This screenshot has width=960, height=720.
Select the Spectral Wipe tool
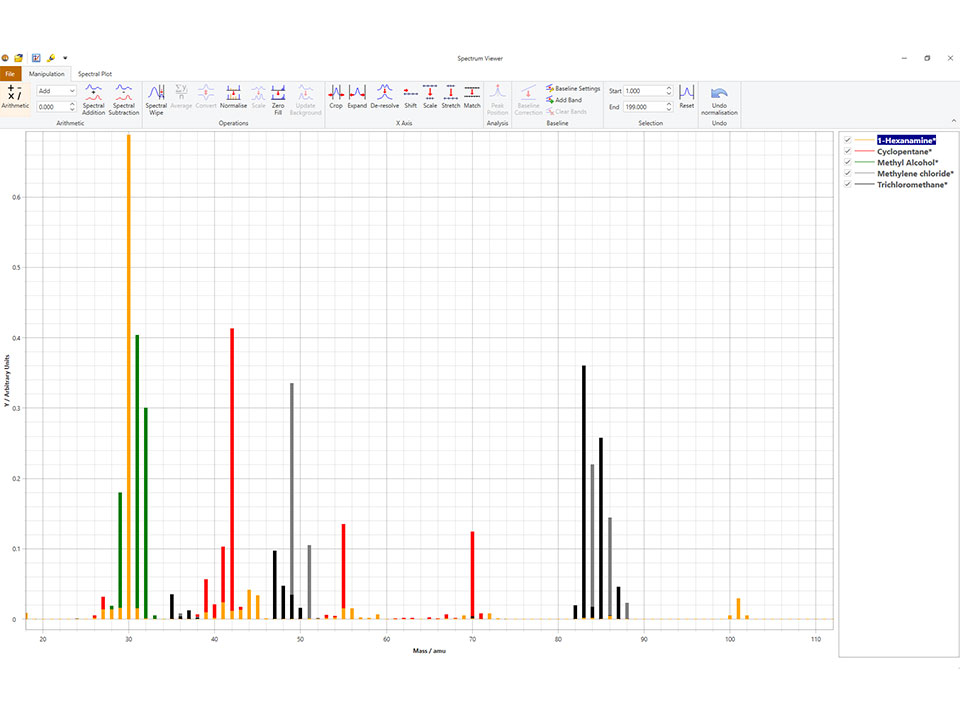[x=156, y=100]
